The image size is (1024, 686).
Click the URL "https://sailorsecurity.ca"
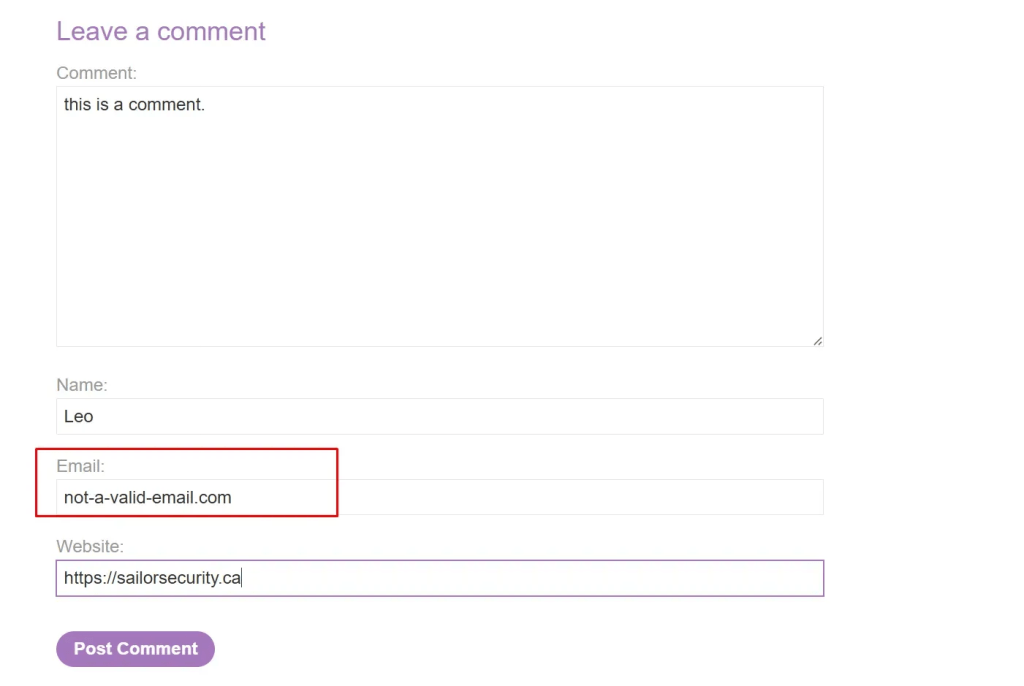152,578
